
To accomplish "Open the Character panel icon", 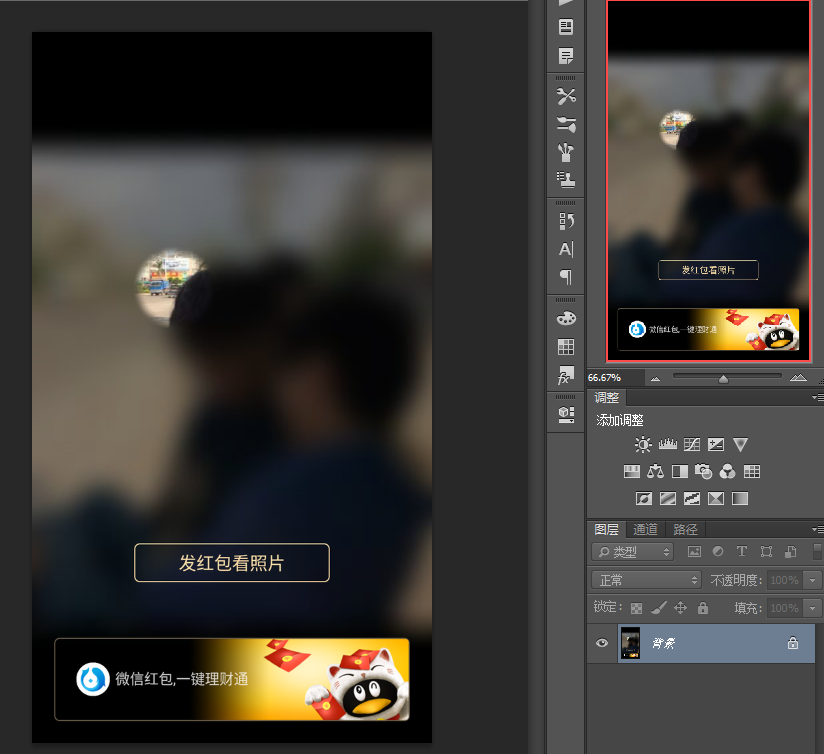I will (566, 249).
